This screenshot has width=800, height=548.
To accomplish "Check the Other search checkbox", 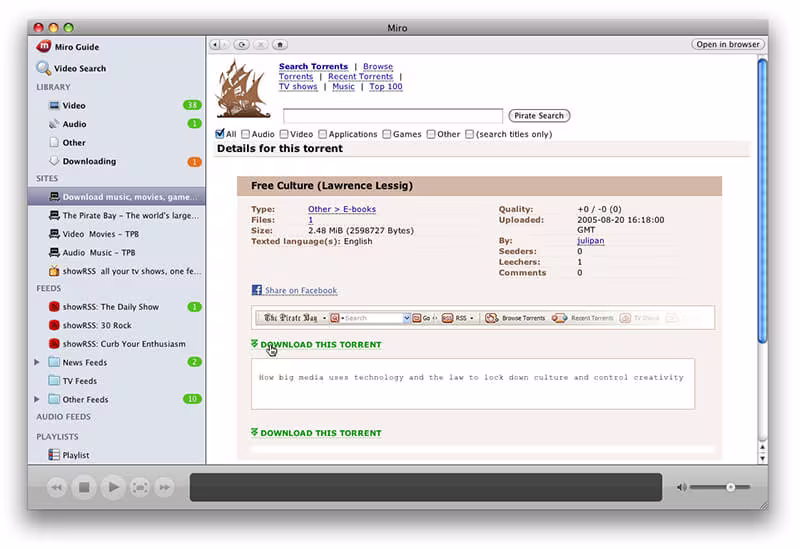I will click(x=431, y=134).
